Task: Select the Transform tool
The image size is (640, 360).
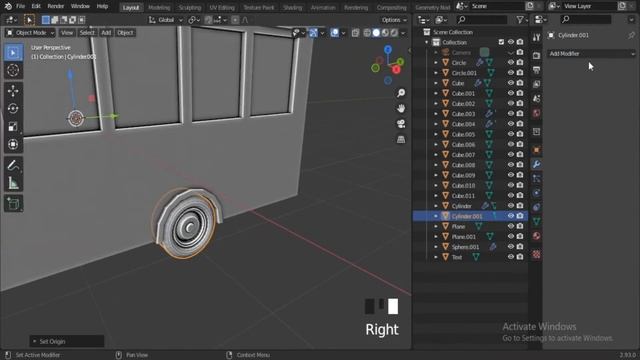Action: [x=13, y=144]
